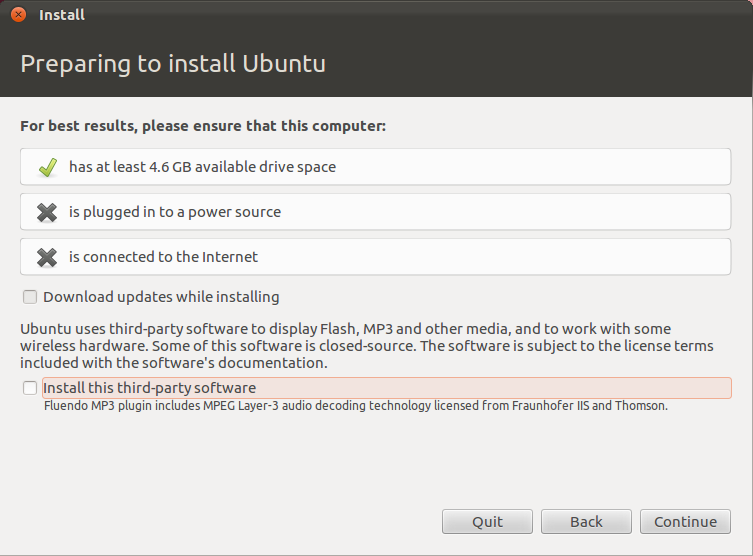753x556 pixels.
Task: Click the Fluendo MP3 plugin license note
Action: point(355,406)
